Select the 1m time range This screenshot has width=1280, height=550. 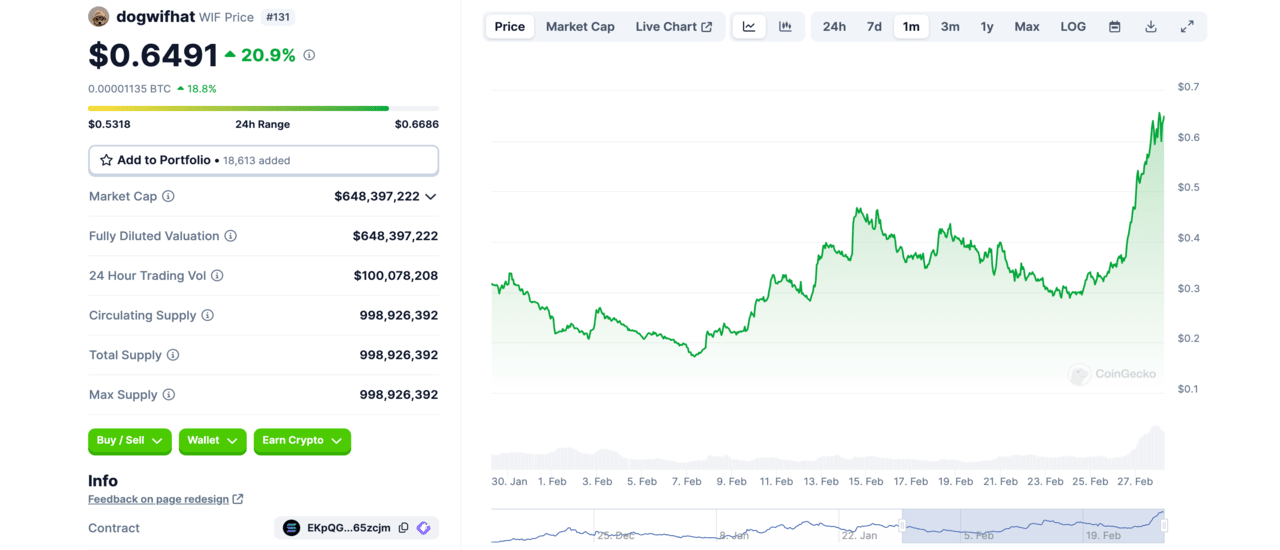[x=911, y=27]
